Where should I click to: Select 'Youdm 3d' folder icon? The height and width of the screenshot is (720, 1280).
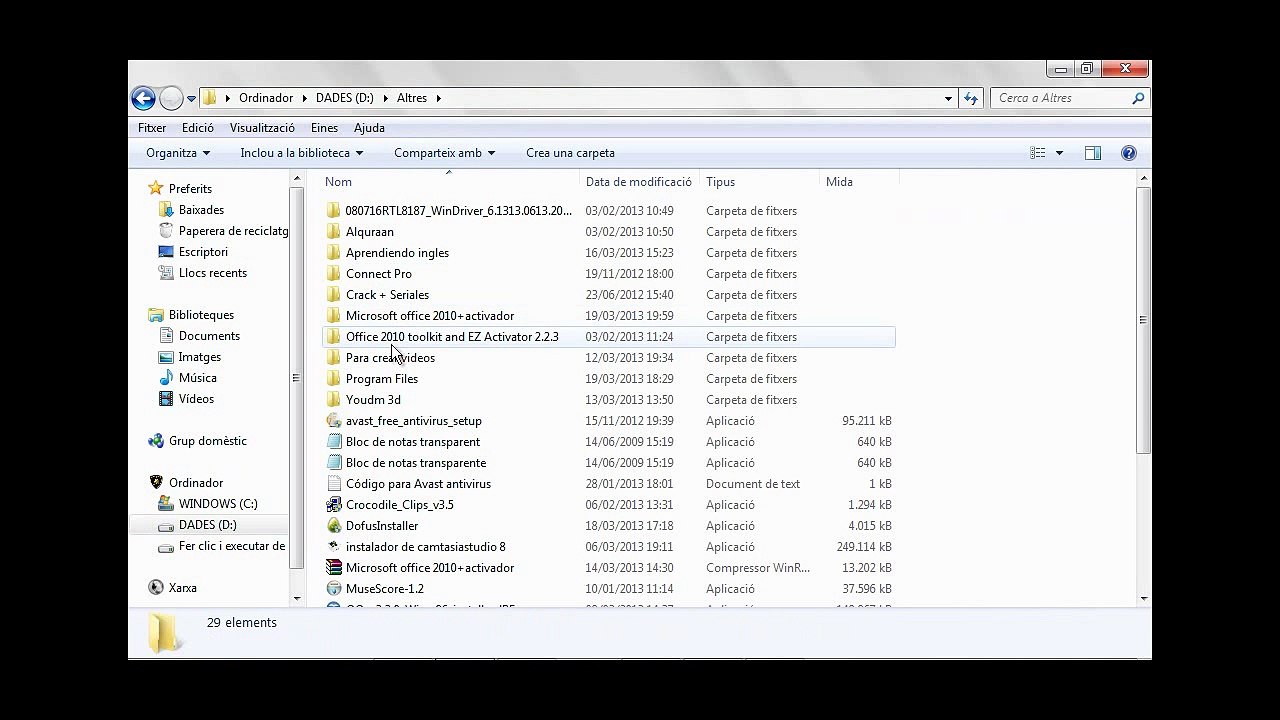pyautogui.click(x=334, y=400)
